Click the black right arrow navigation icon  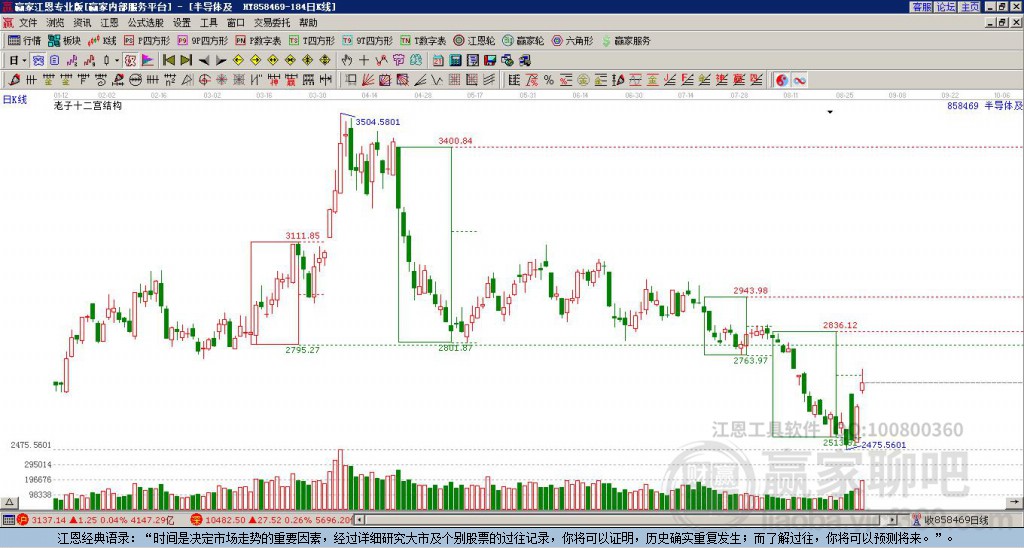221,60
